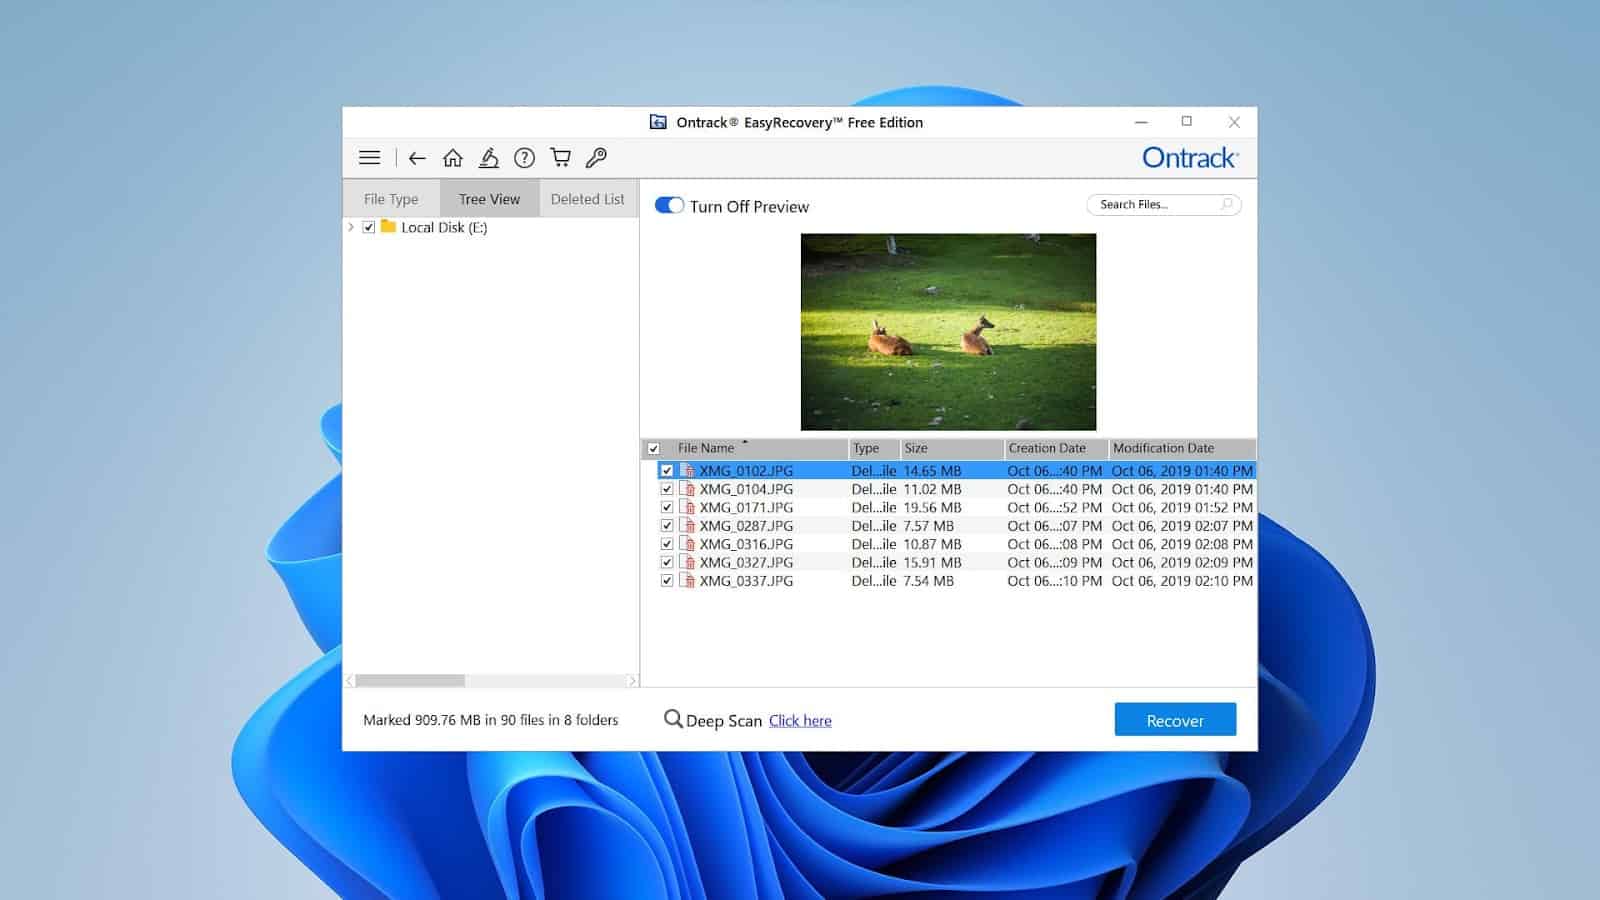The height and width of the screenshot is (900, 1600).
Task: Click the 19.56 MB size cell
Action: point(932,507)
